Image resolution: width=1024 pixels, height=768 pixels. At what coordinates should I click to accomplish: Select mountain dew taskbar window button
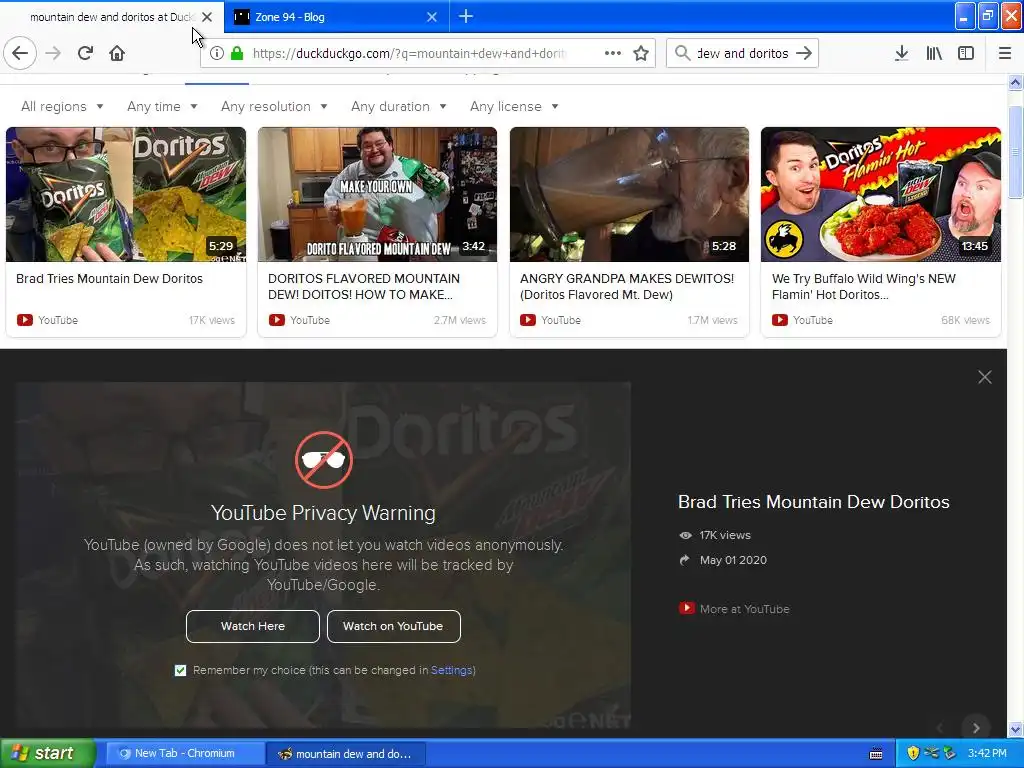[346, 754]
